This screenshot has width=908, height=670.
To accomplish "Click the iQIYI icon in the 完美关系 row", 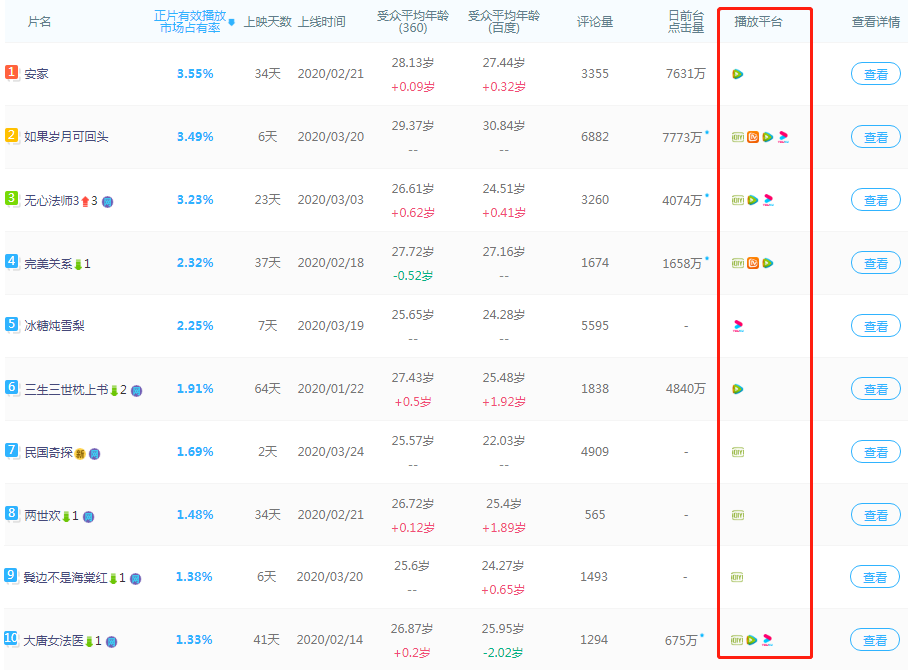I will (738, 263).
